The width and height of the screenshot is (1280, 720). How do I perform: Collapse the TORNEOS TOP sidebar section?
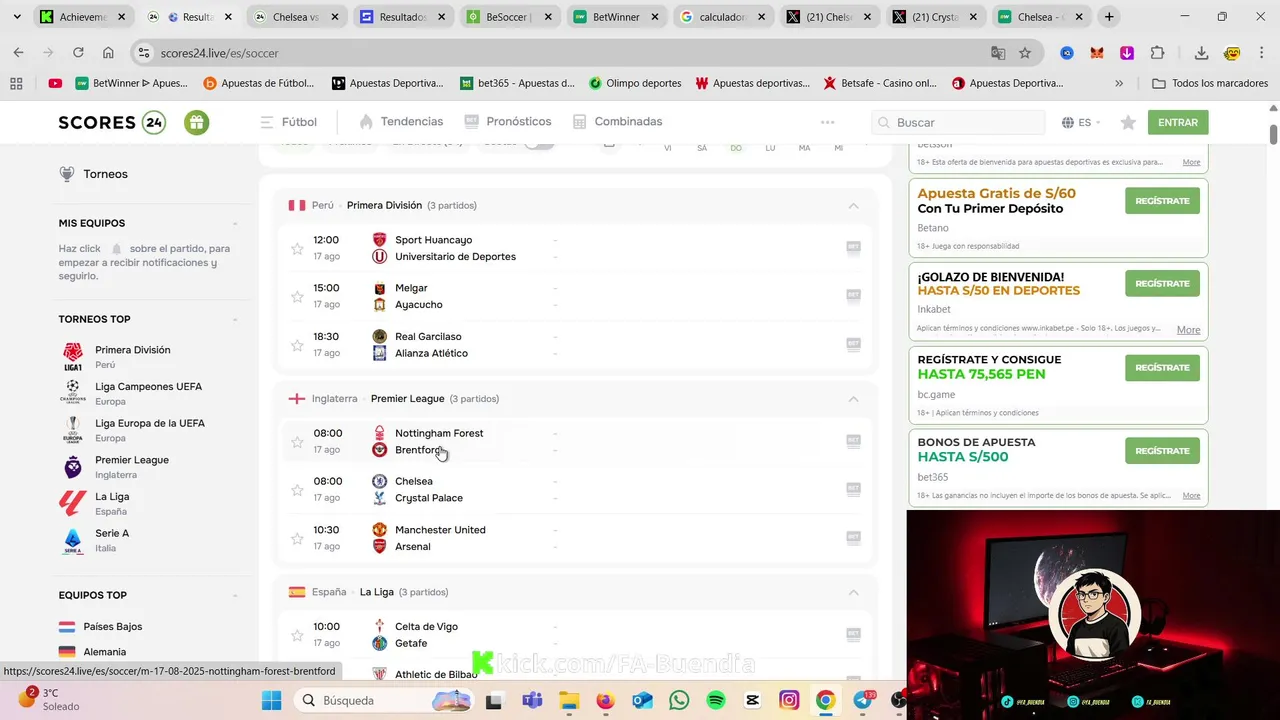[235, 320]
